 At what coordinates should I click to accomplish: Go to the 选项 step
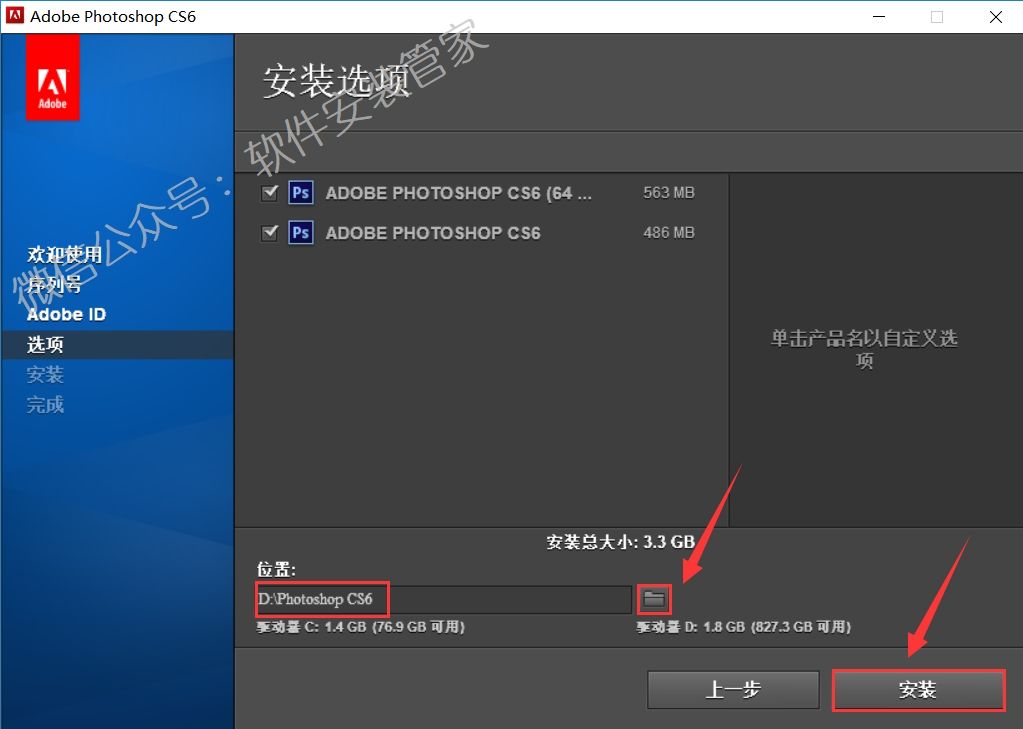coord(44,344)
